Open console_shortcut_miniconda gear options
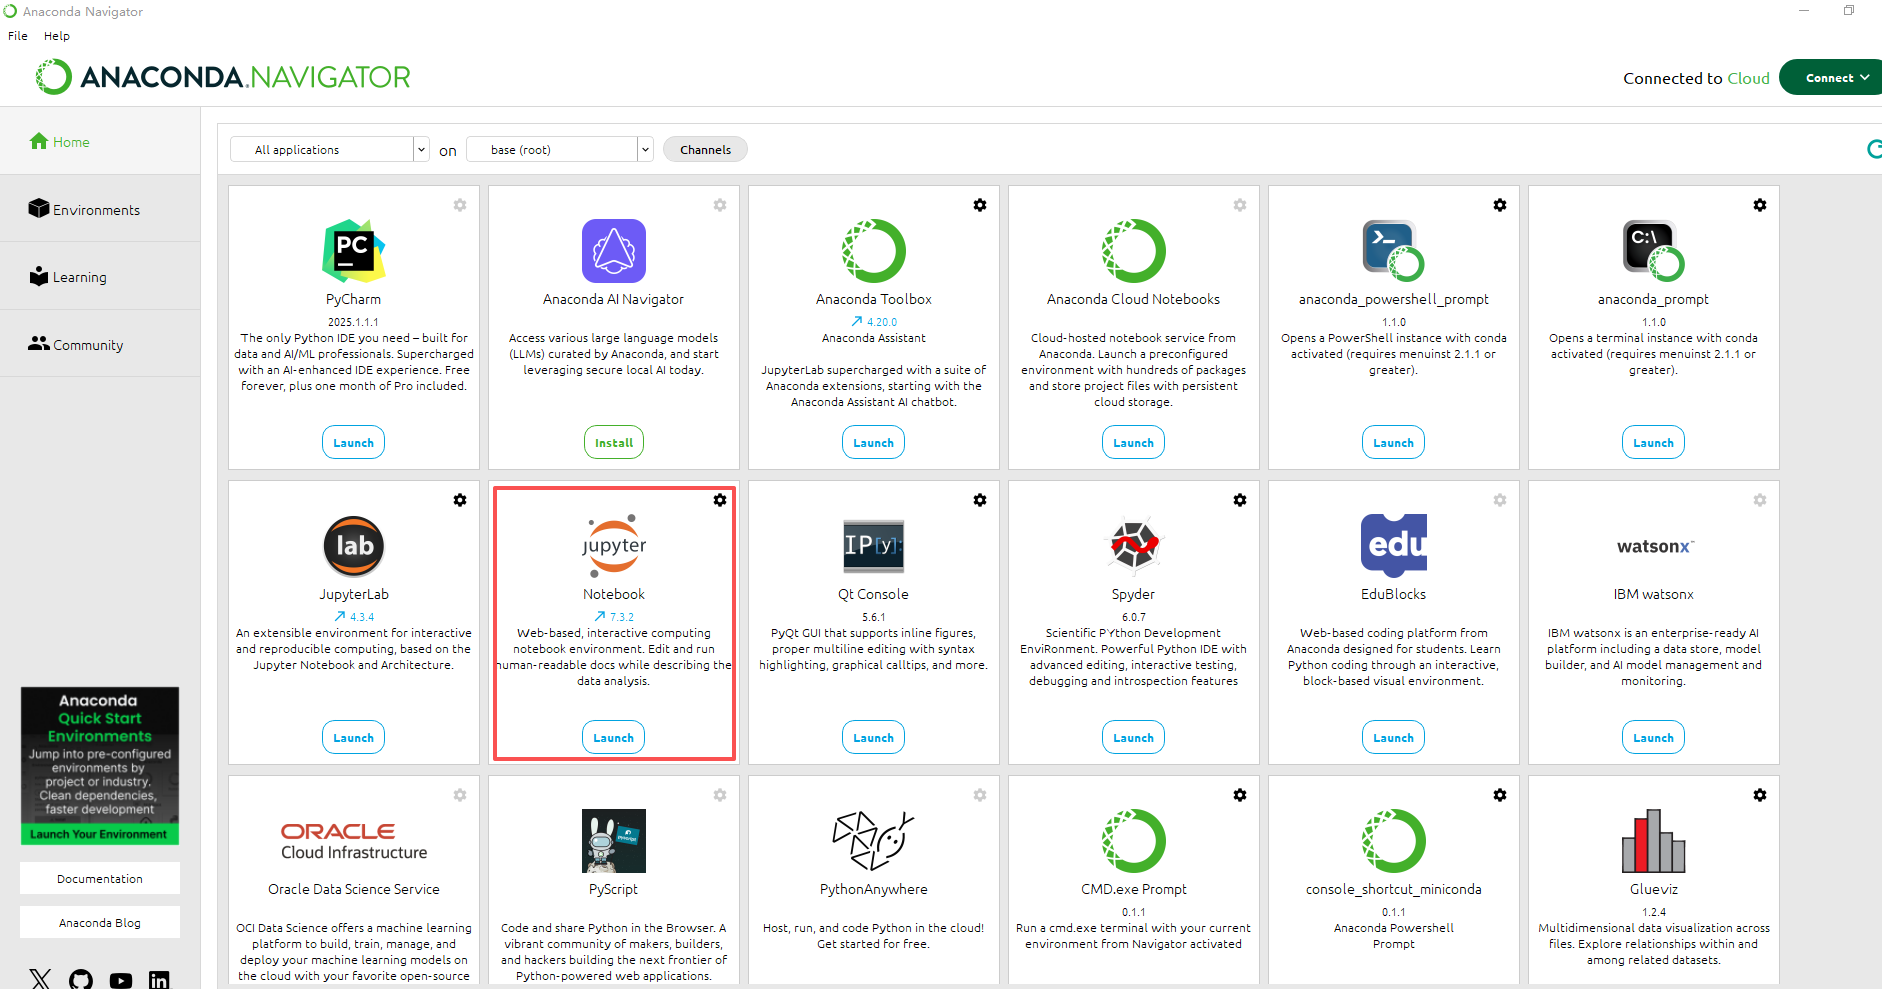 coord(1500,795)
